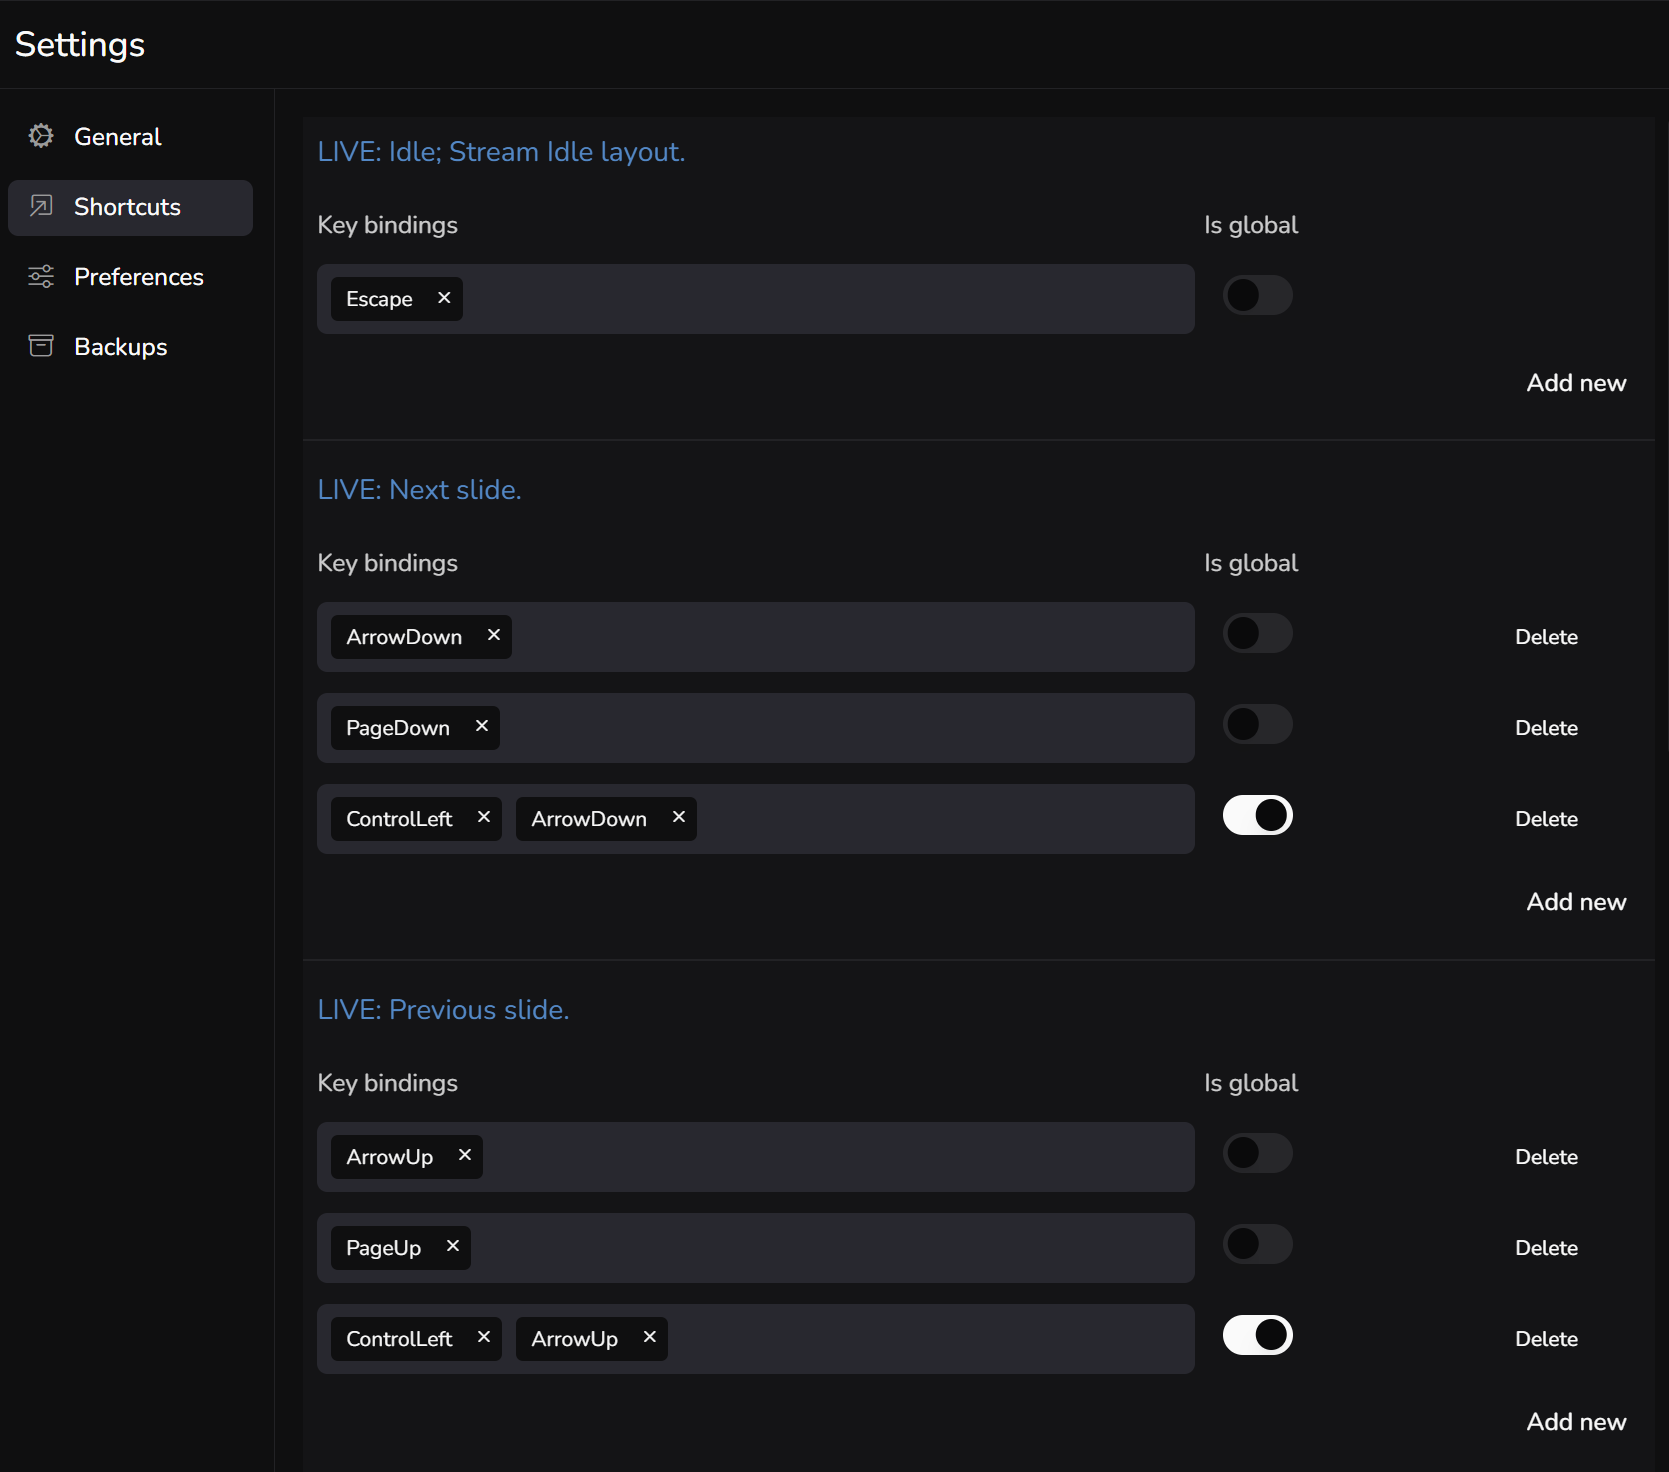Click inside ControlLeft ArrowUp bindings field
Screen dimensions: 1669x1472
point(756,1339)
